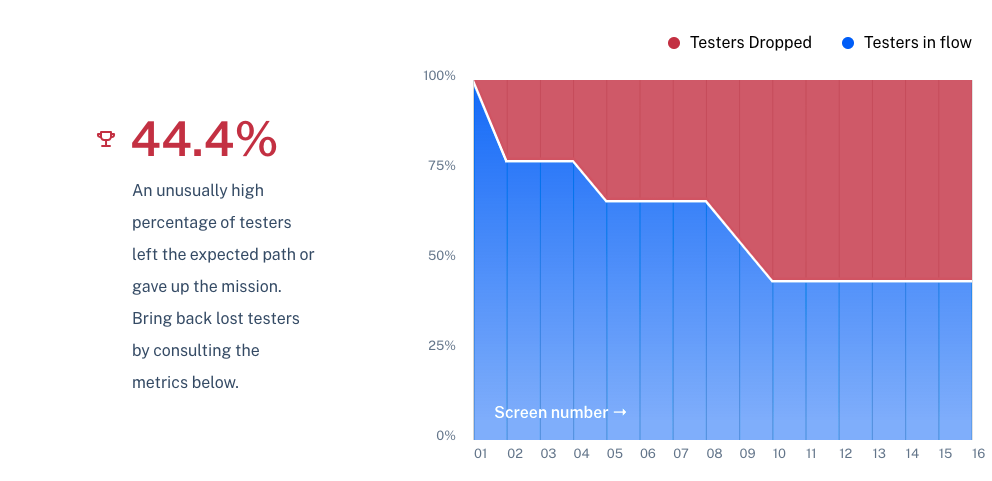Viewport: 992px width, 481px height.
Task: Click the Screen number arrow label
Action: pos(560,413)
